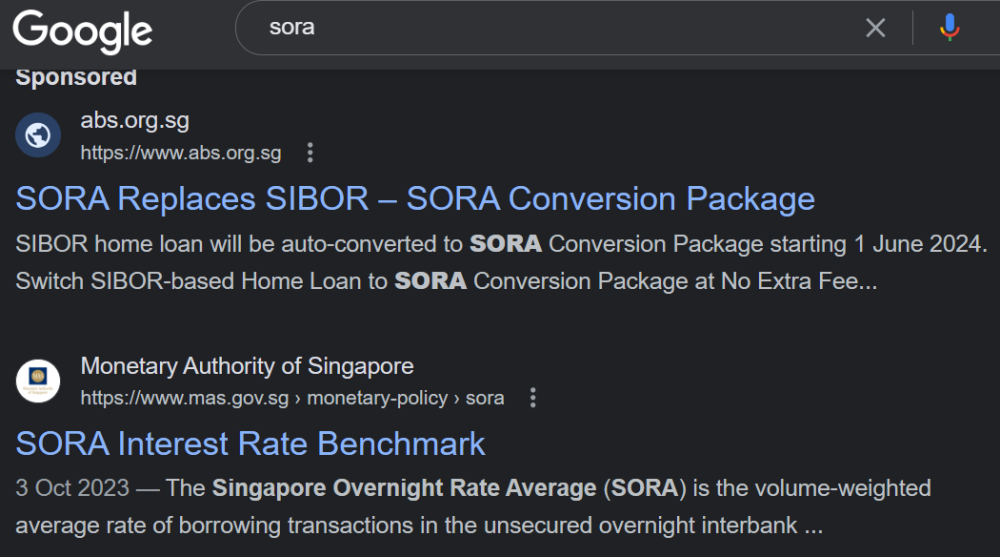Click the Monetary Authority of Singapore favicon

click(x=38, y=381)
